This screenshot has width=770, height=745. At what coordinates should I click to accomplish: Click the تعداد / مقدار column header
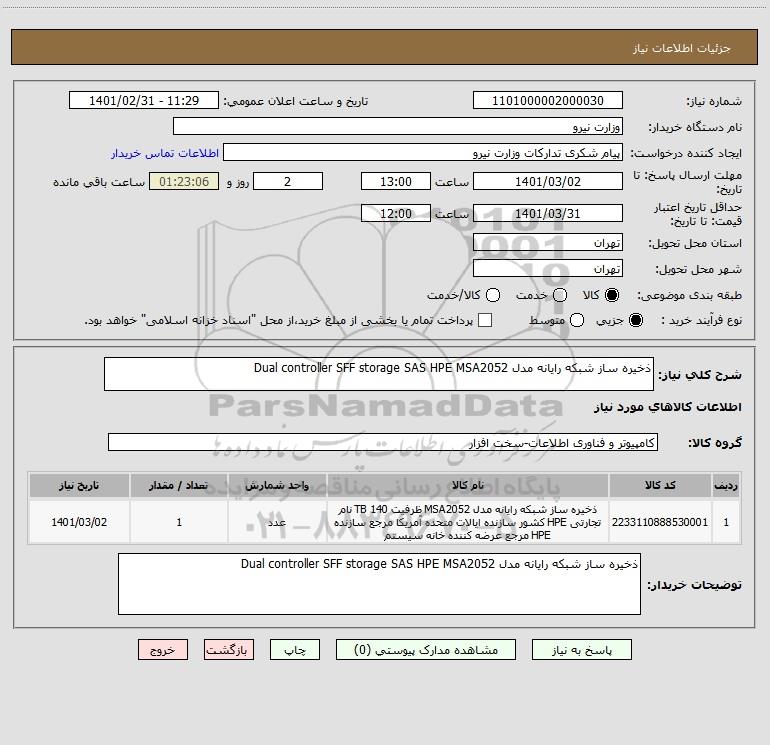click(179, 485)
